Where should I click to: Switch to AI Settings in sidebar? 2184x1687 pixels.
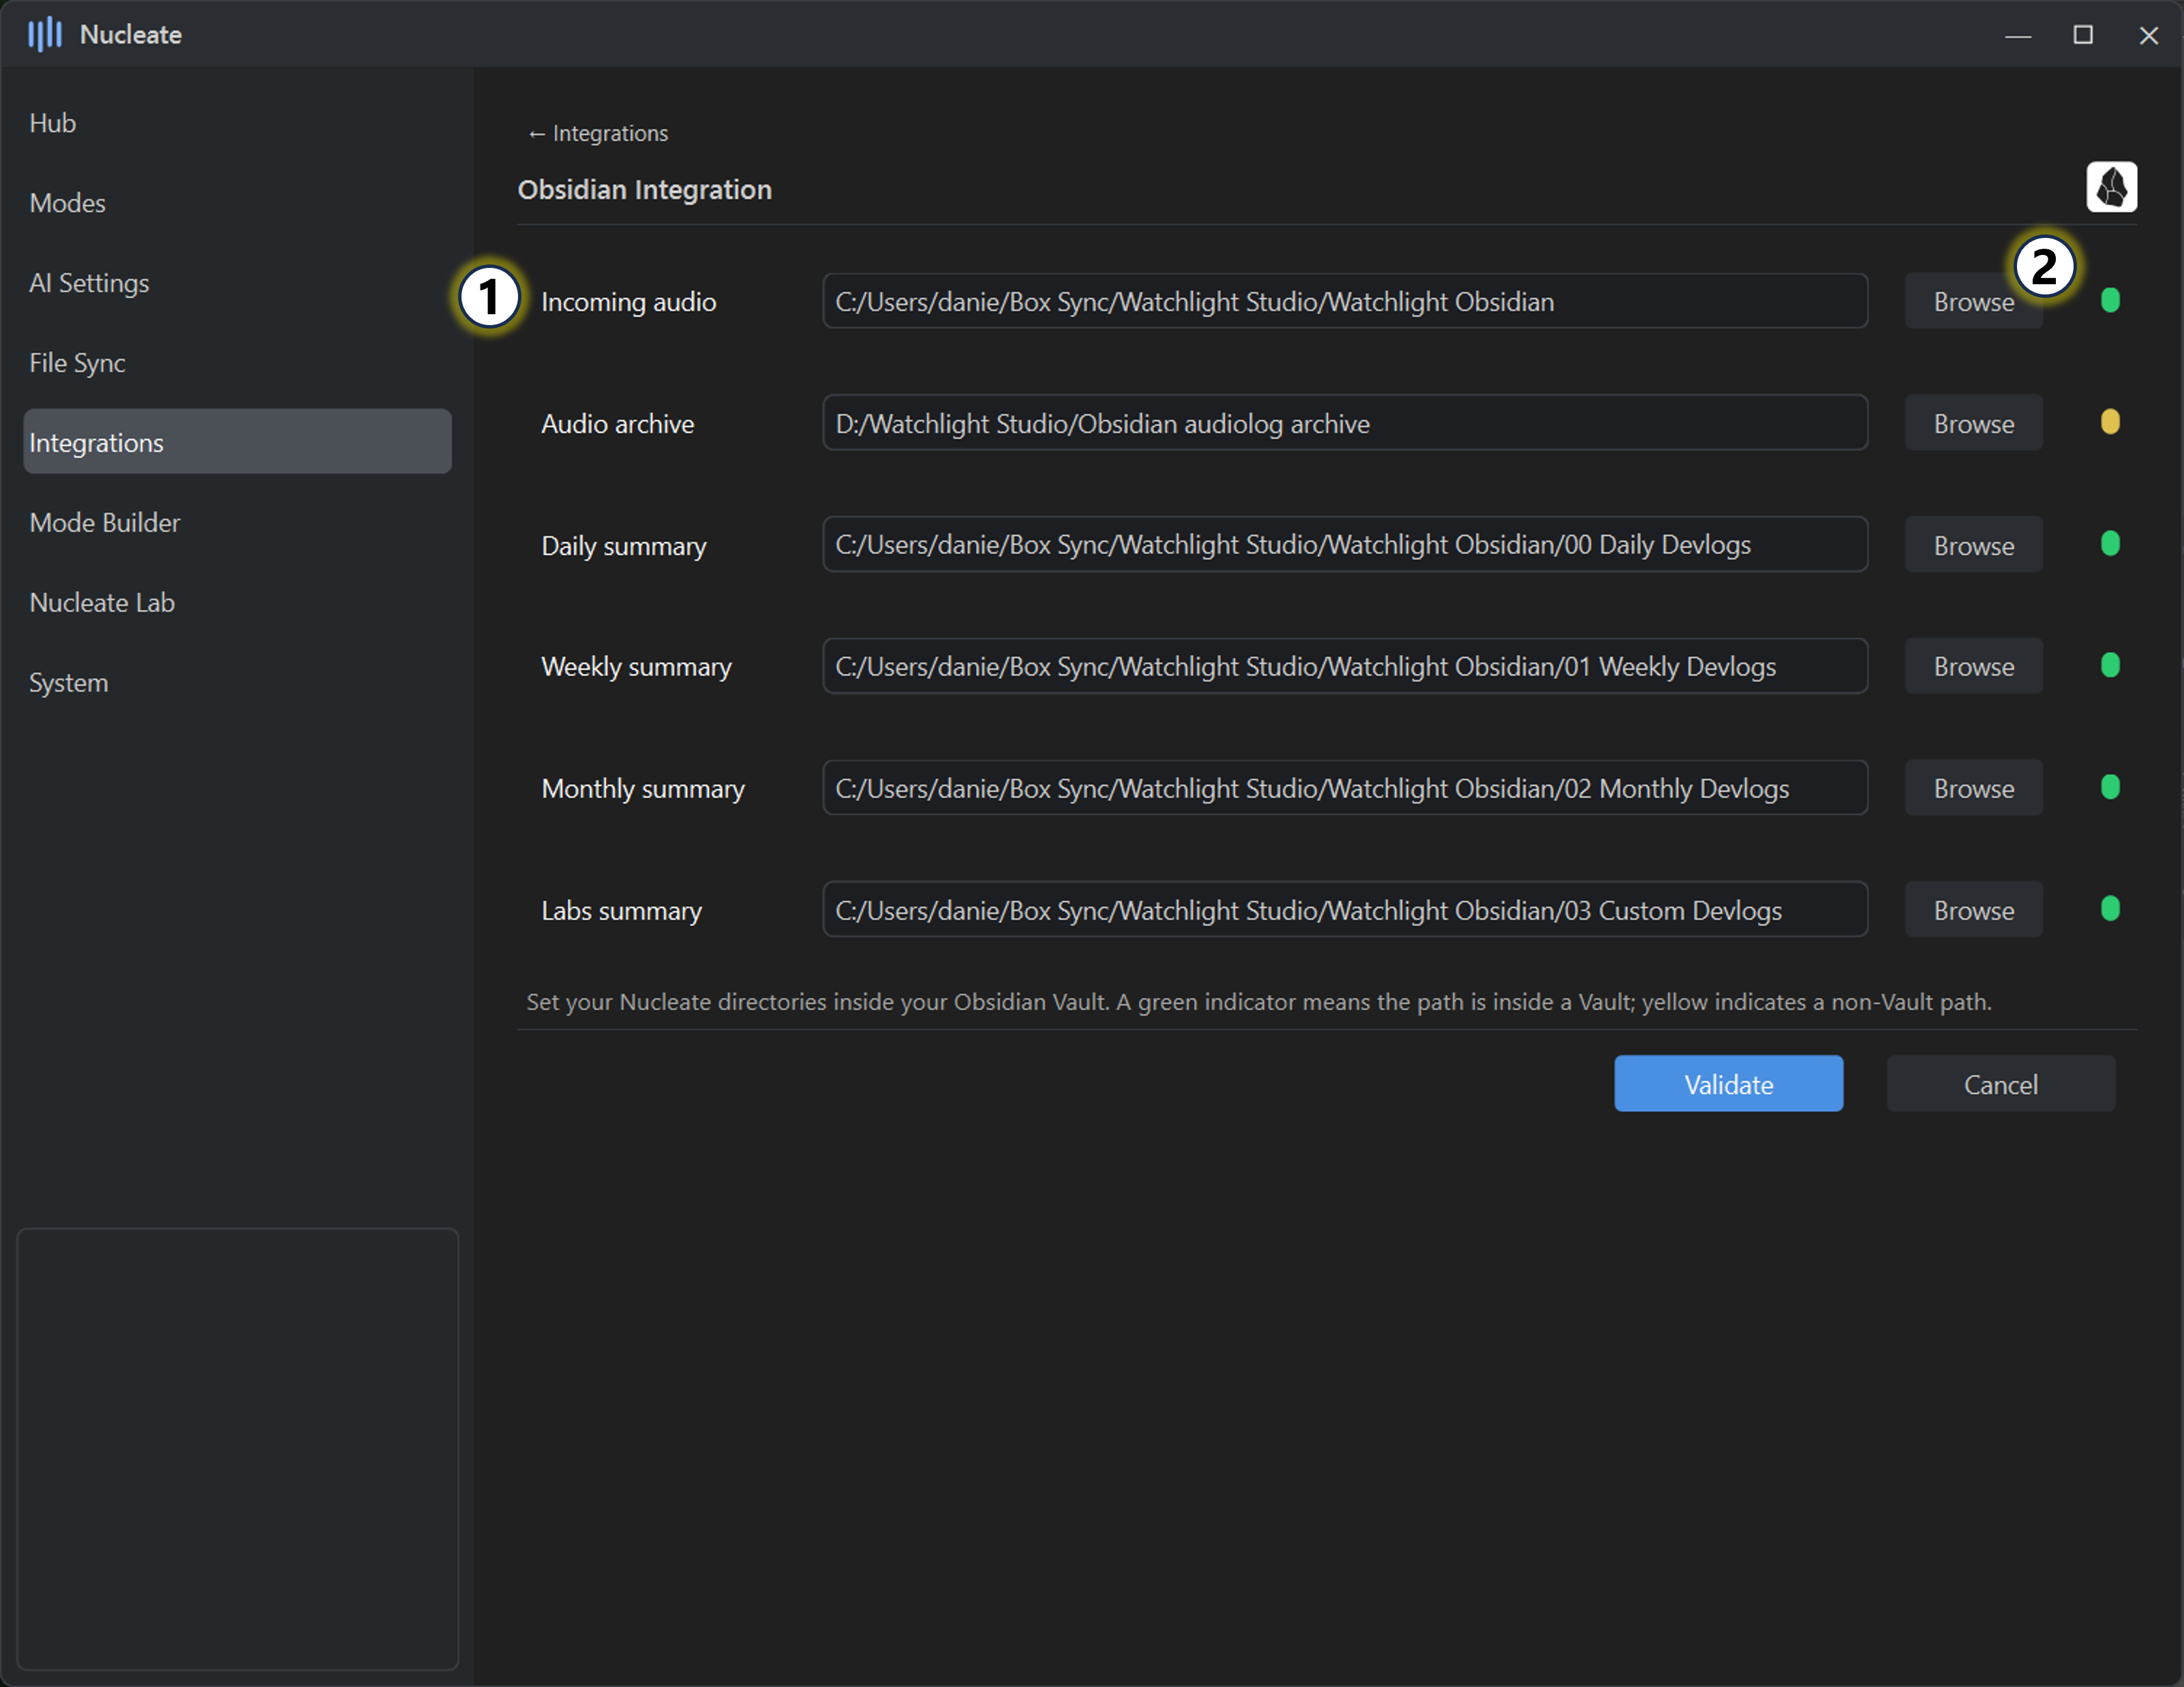pyautogui.click(x=89, y=283)
